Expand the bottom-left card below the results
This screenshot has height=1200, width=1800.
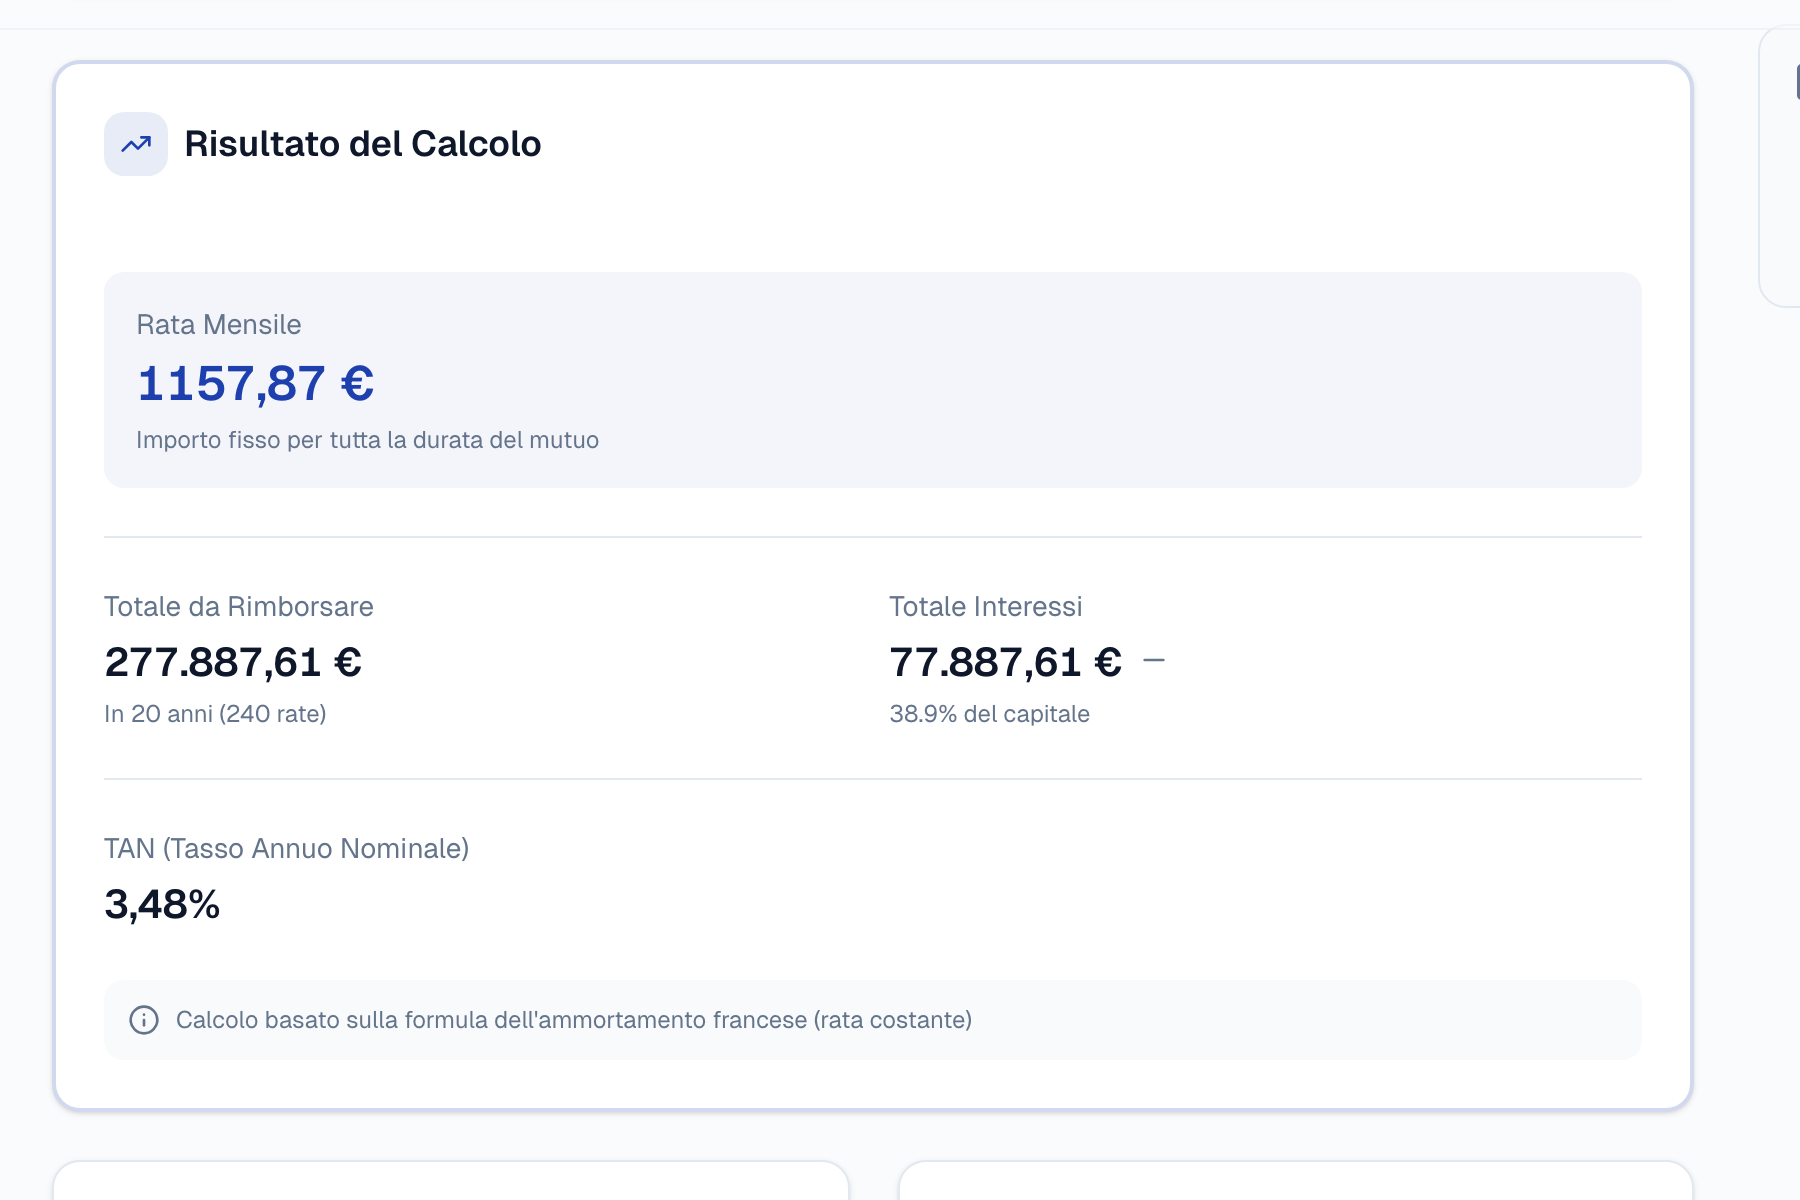tap(450, 1180)
